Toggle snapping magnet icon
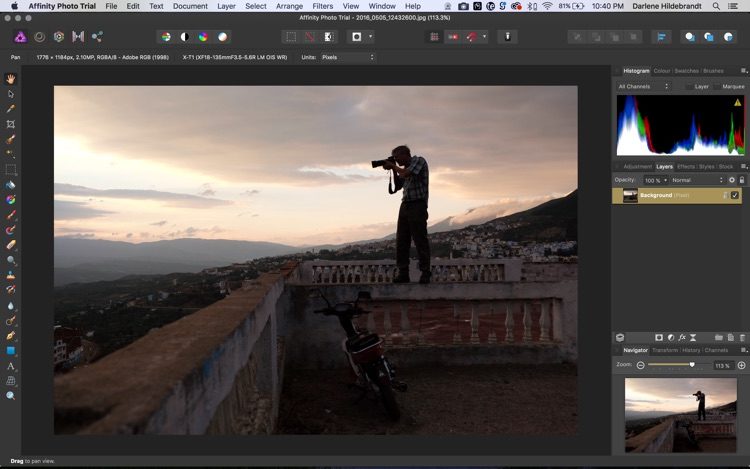 pos(473,37)
